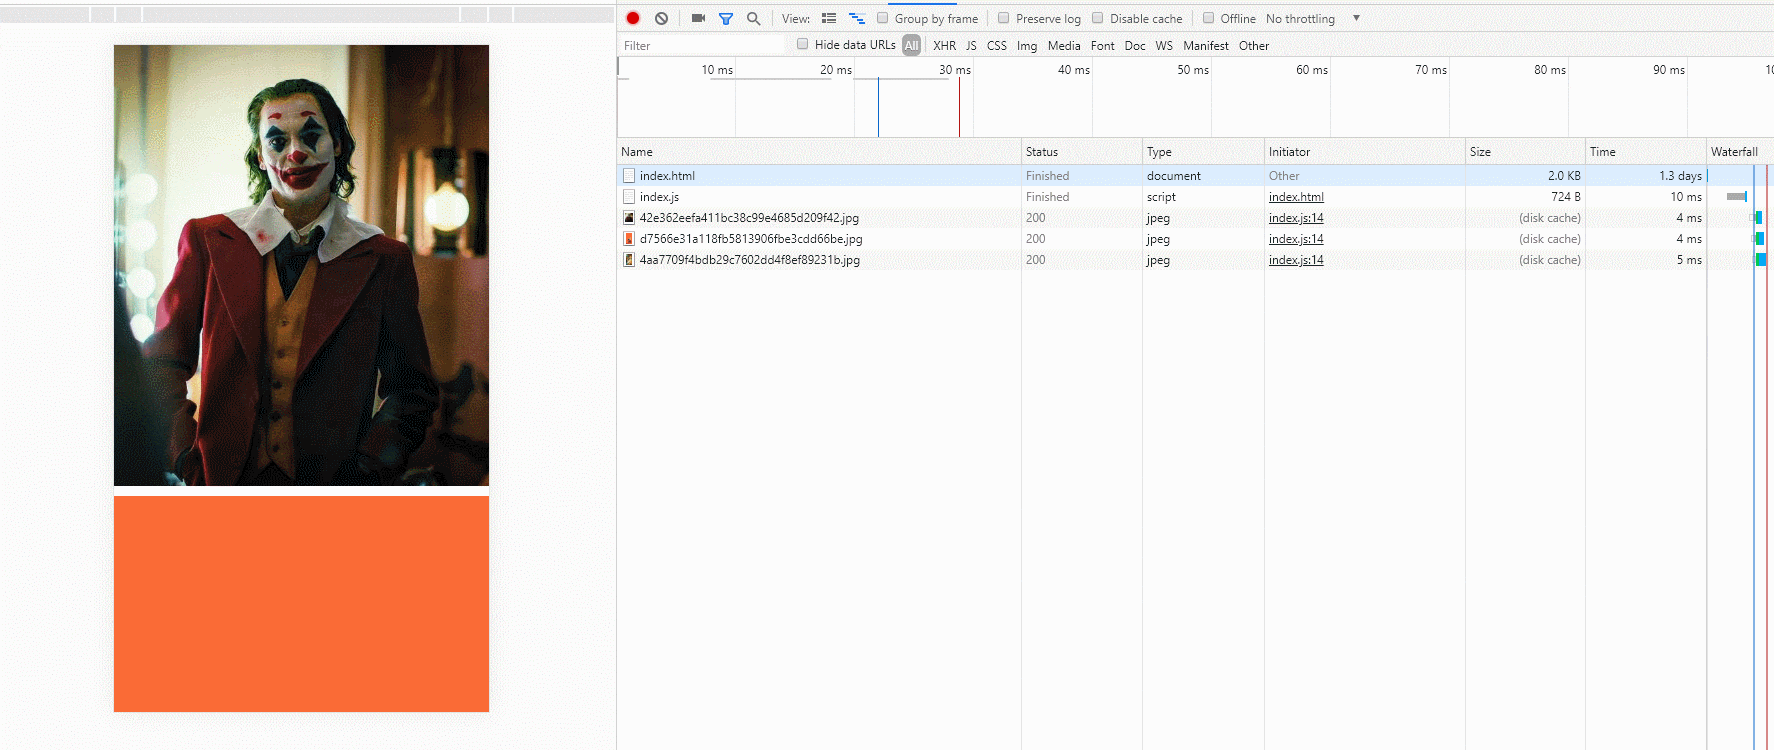Click the 2.0 KB size value
This screenshot has height=750, width=1774.
(1564, 176)
